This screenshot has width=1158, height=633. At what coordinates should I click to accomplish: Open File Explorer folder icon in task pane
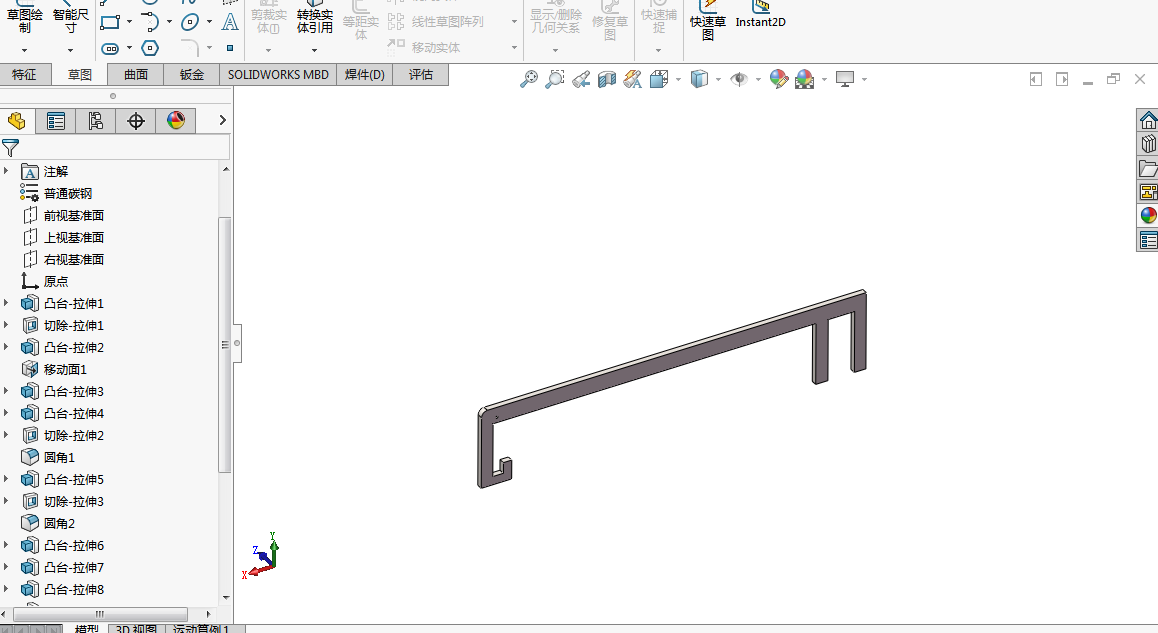pos(1148,168)
